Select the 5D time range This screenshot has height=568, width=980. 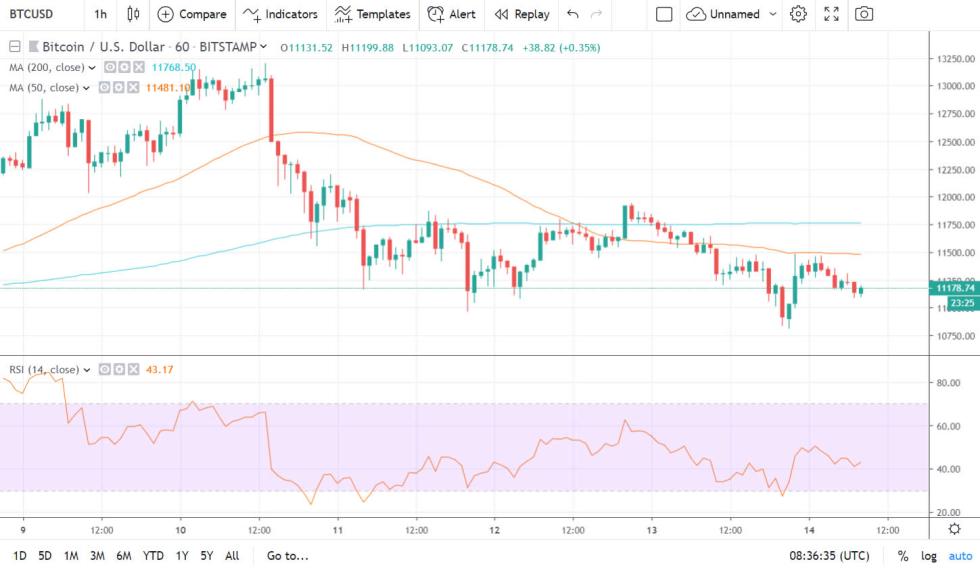tap(45, 556)
